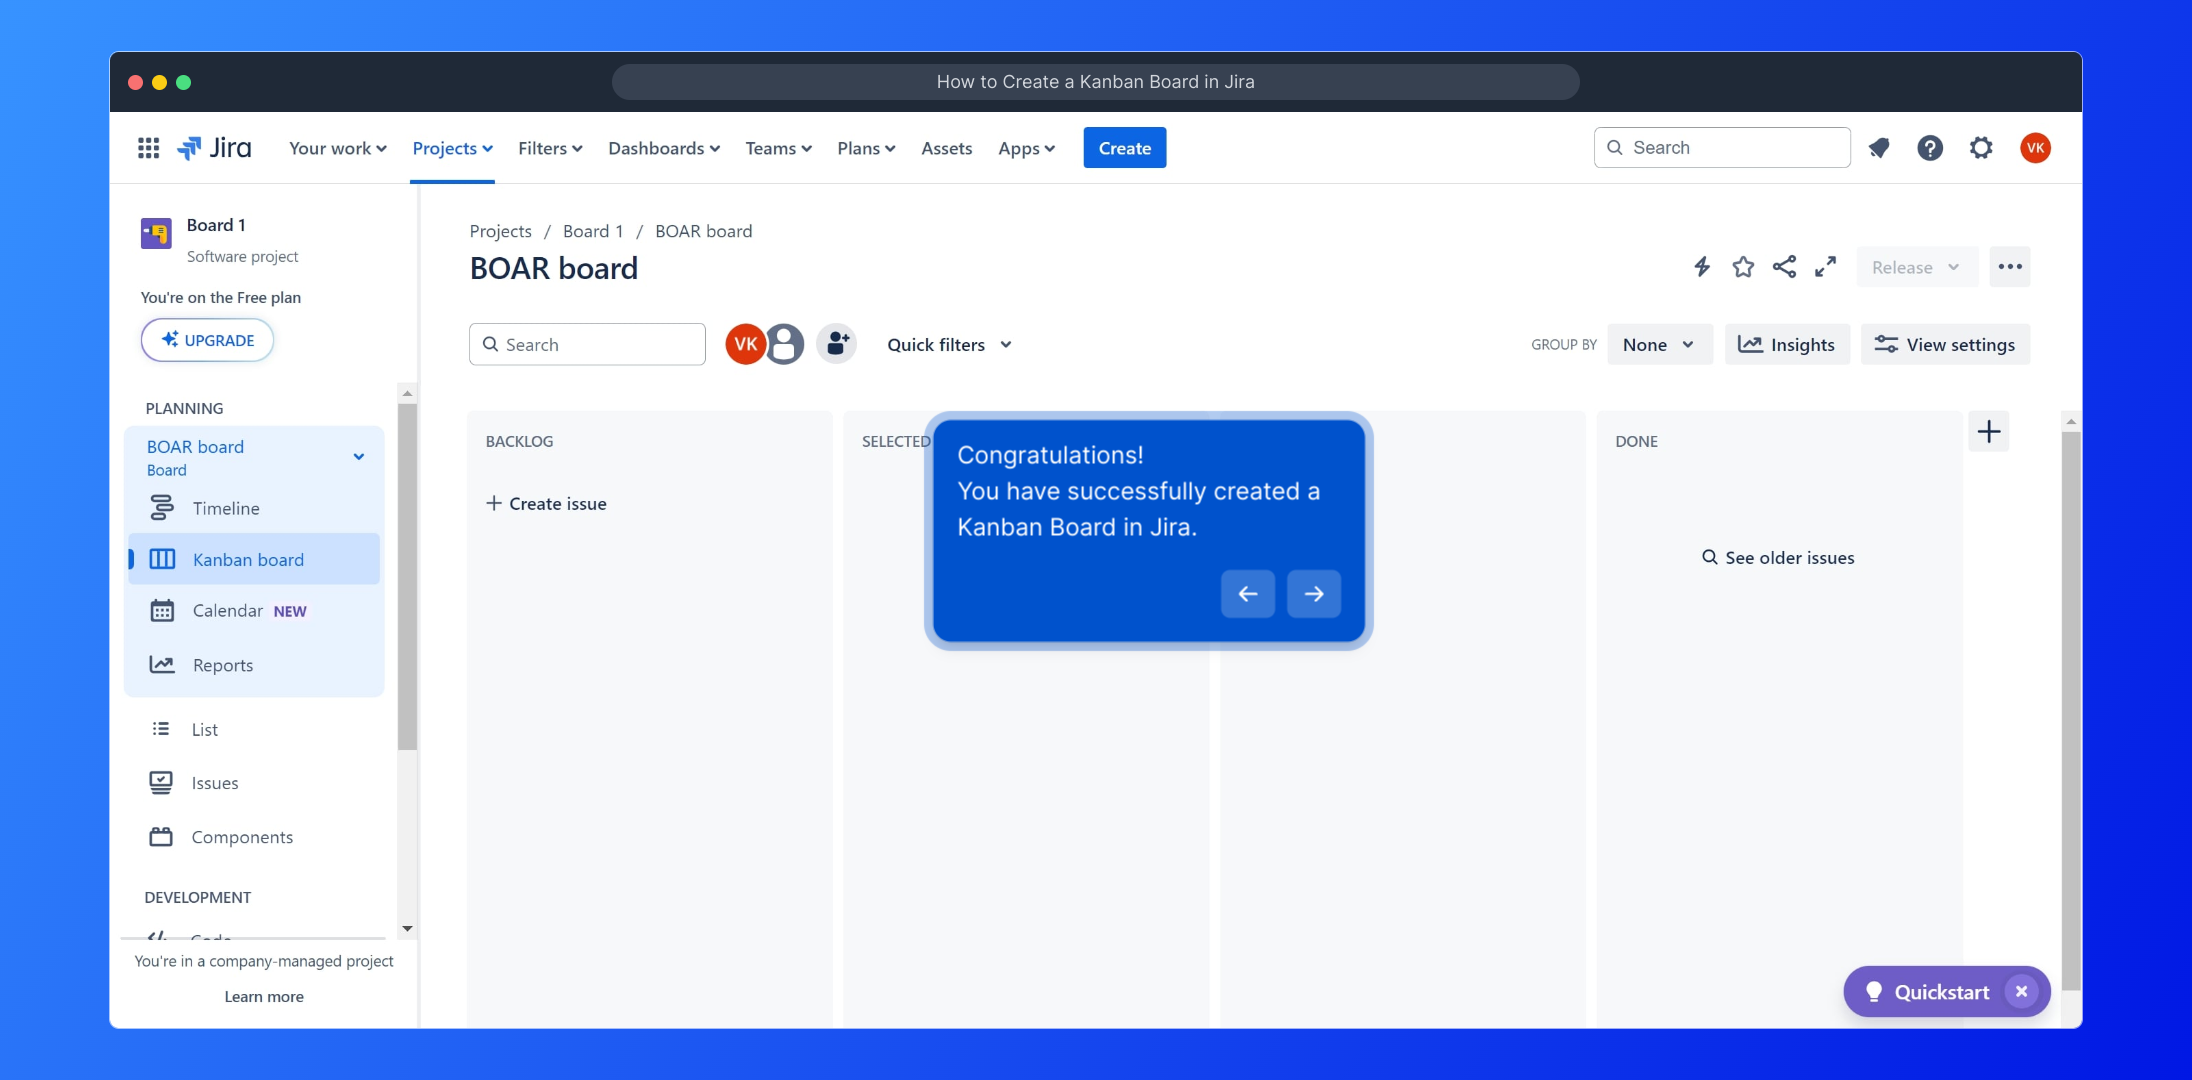Click the next arrow in tooltip
This screenshot has width=2192, height=1080.
(1313, 594)
